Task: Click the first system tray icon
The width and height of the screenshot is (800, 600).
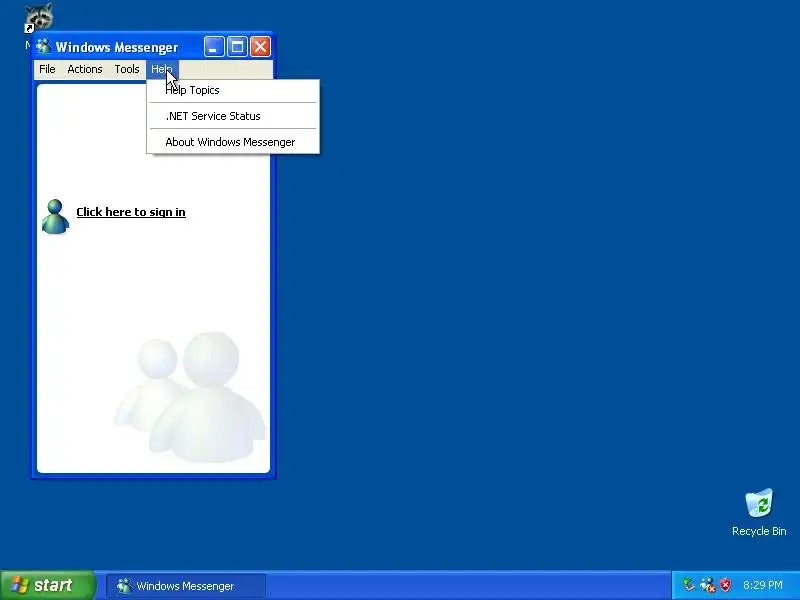Action: 689,585
